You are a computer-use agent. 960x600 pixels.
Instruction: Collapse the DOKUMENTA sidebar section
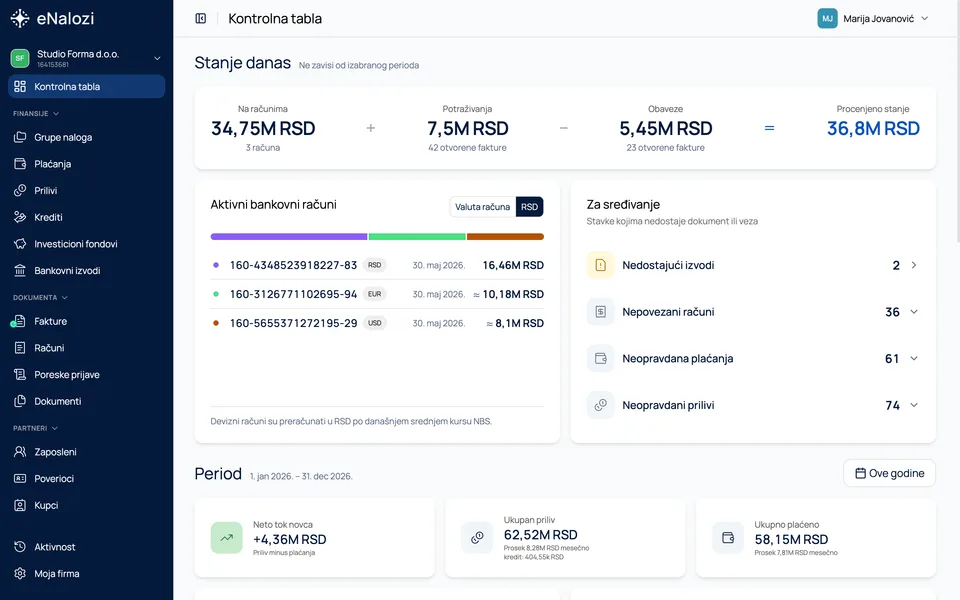pyautogui.click(x=40, y=298)
